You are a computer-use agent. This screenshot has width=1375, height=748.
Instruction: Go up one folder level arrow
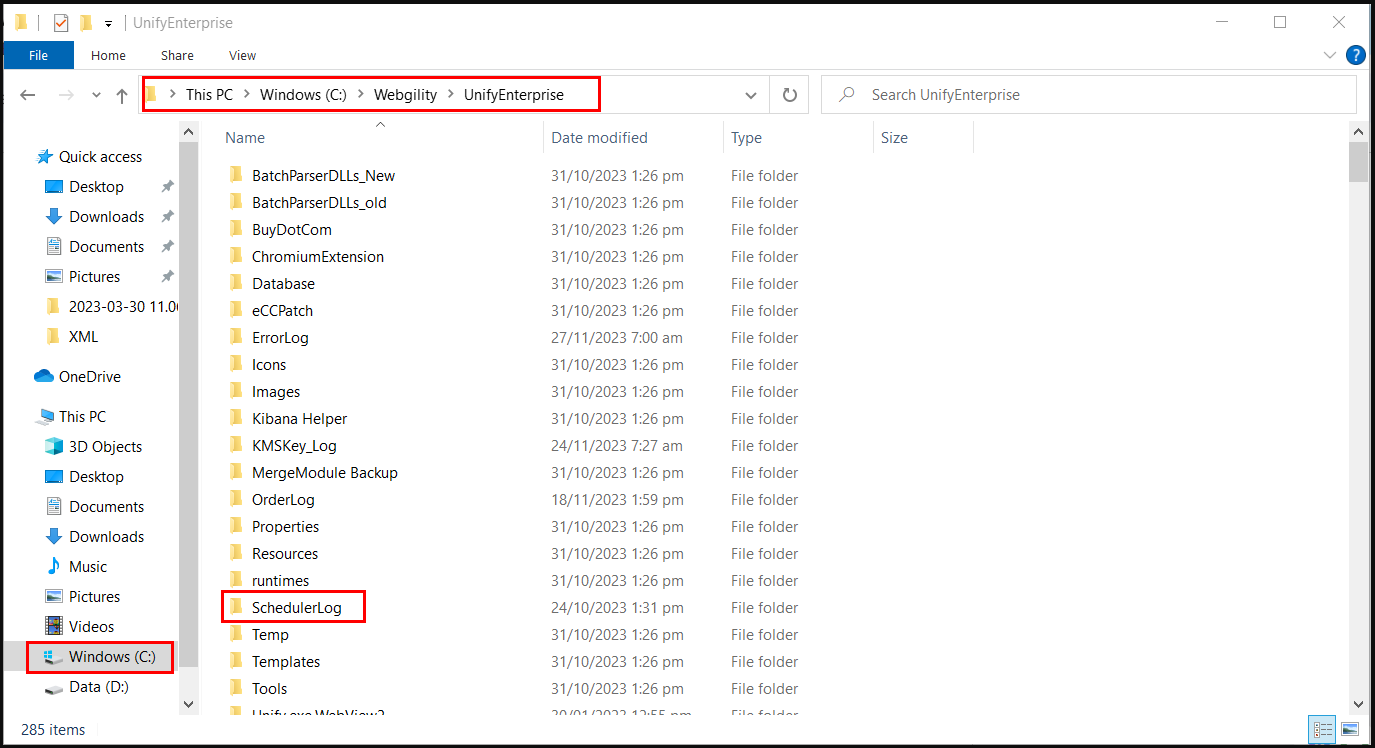pyautogui.click(x=122, y=95)
